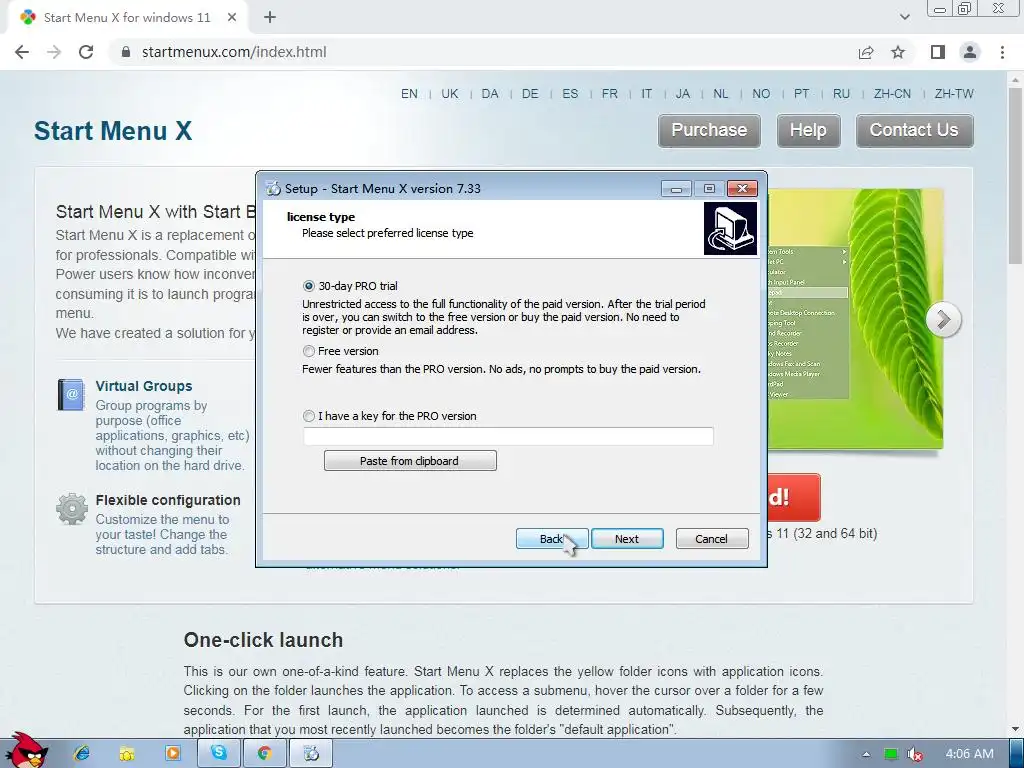Expand the tab search dropdown chevron
1024x768 pixels.
coord(904,18)
